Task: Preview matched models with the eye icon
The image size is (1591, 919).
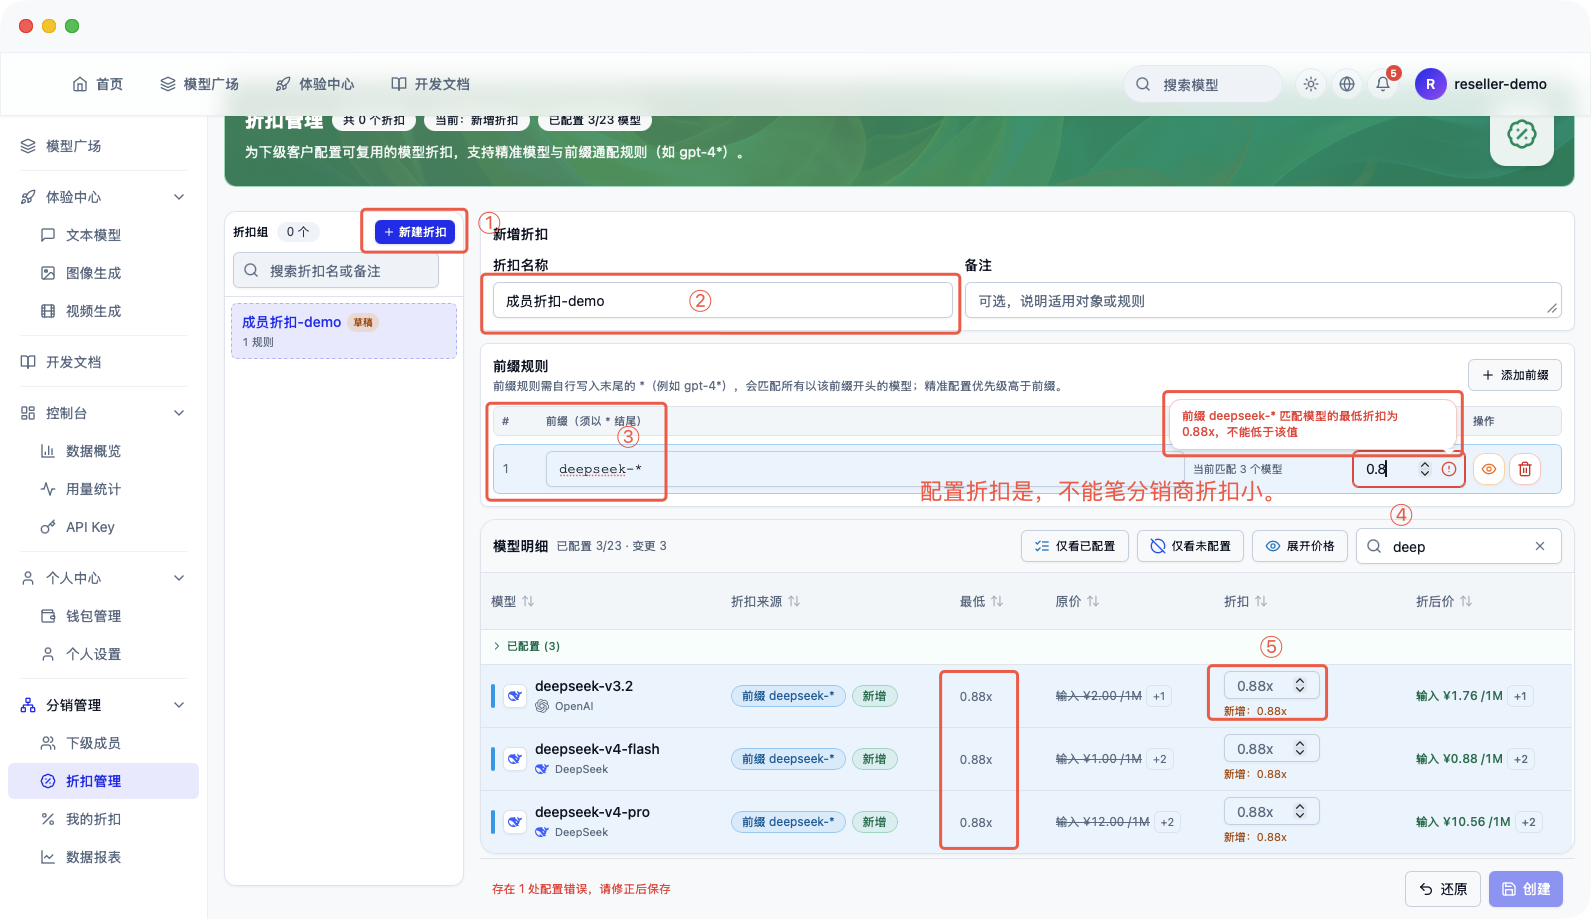Action: click(1489, 469)
